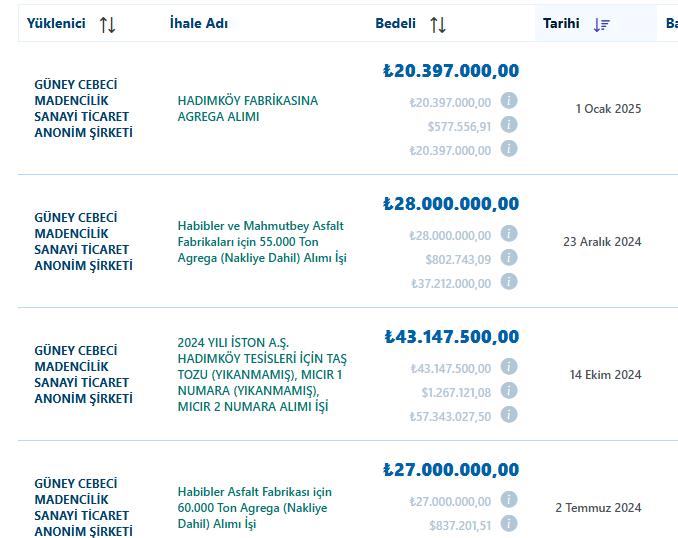Open info icon beside small ₺28.000.000,00 value

coord(509,234)
